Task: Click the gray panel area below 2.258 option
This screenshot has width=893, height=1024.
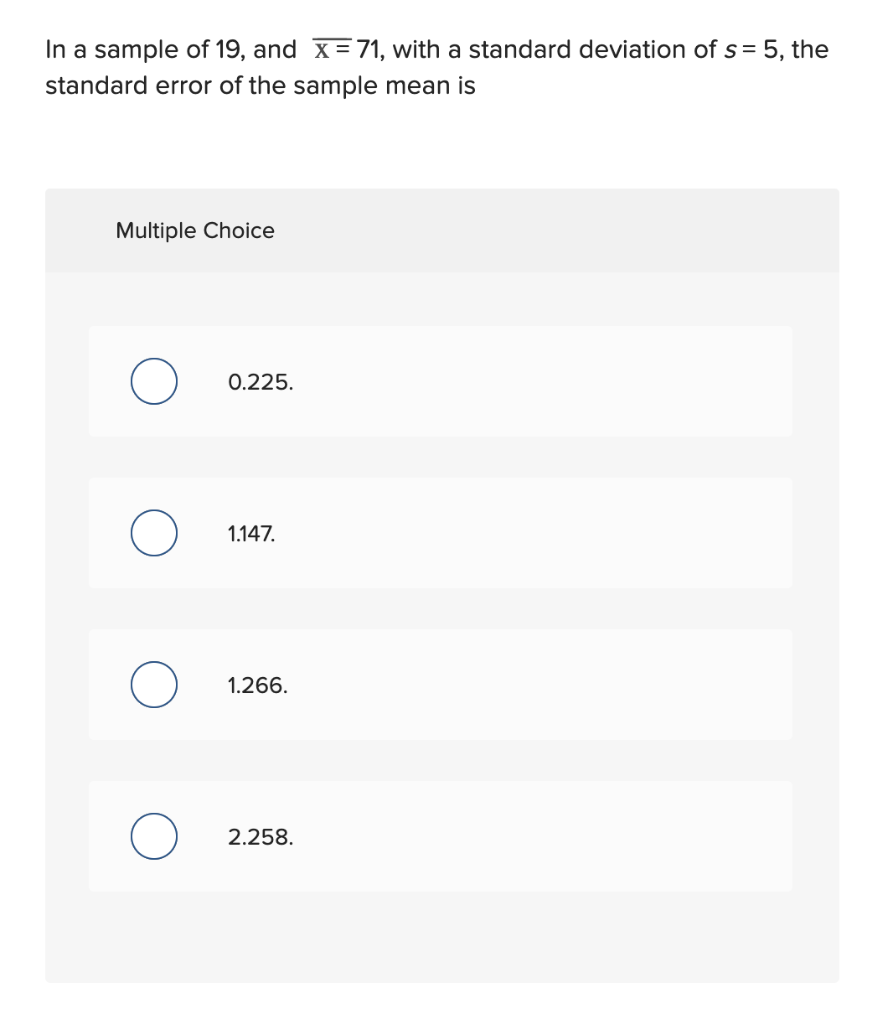Action: [442, 937]
